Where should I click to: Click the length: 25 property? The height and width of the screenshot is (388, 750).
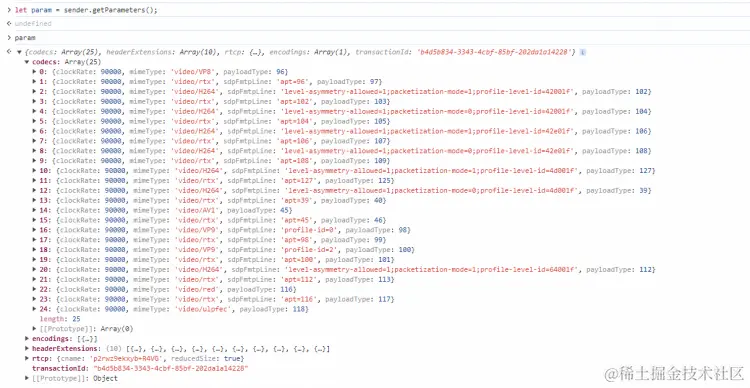pos(60,319)
